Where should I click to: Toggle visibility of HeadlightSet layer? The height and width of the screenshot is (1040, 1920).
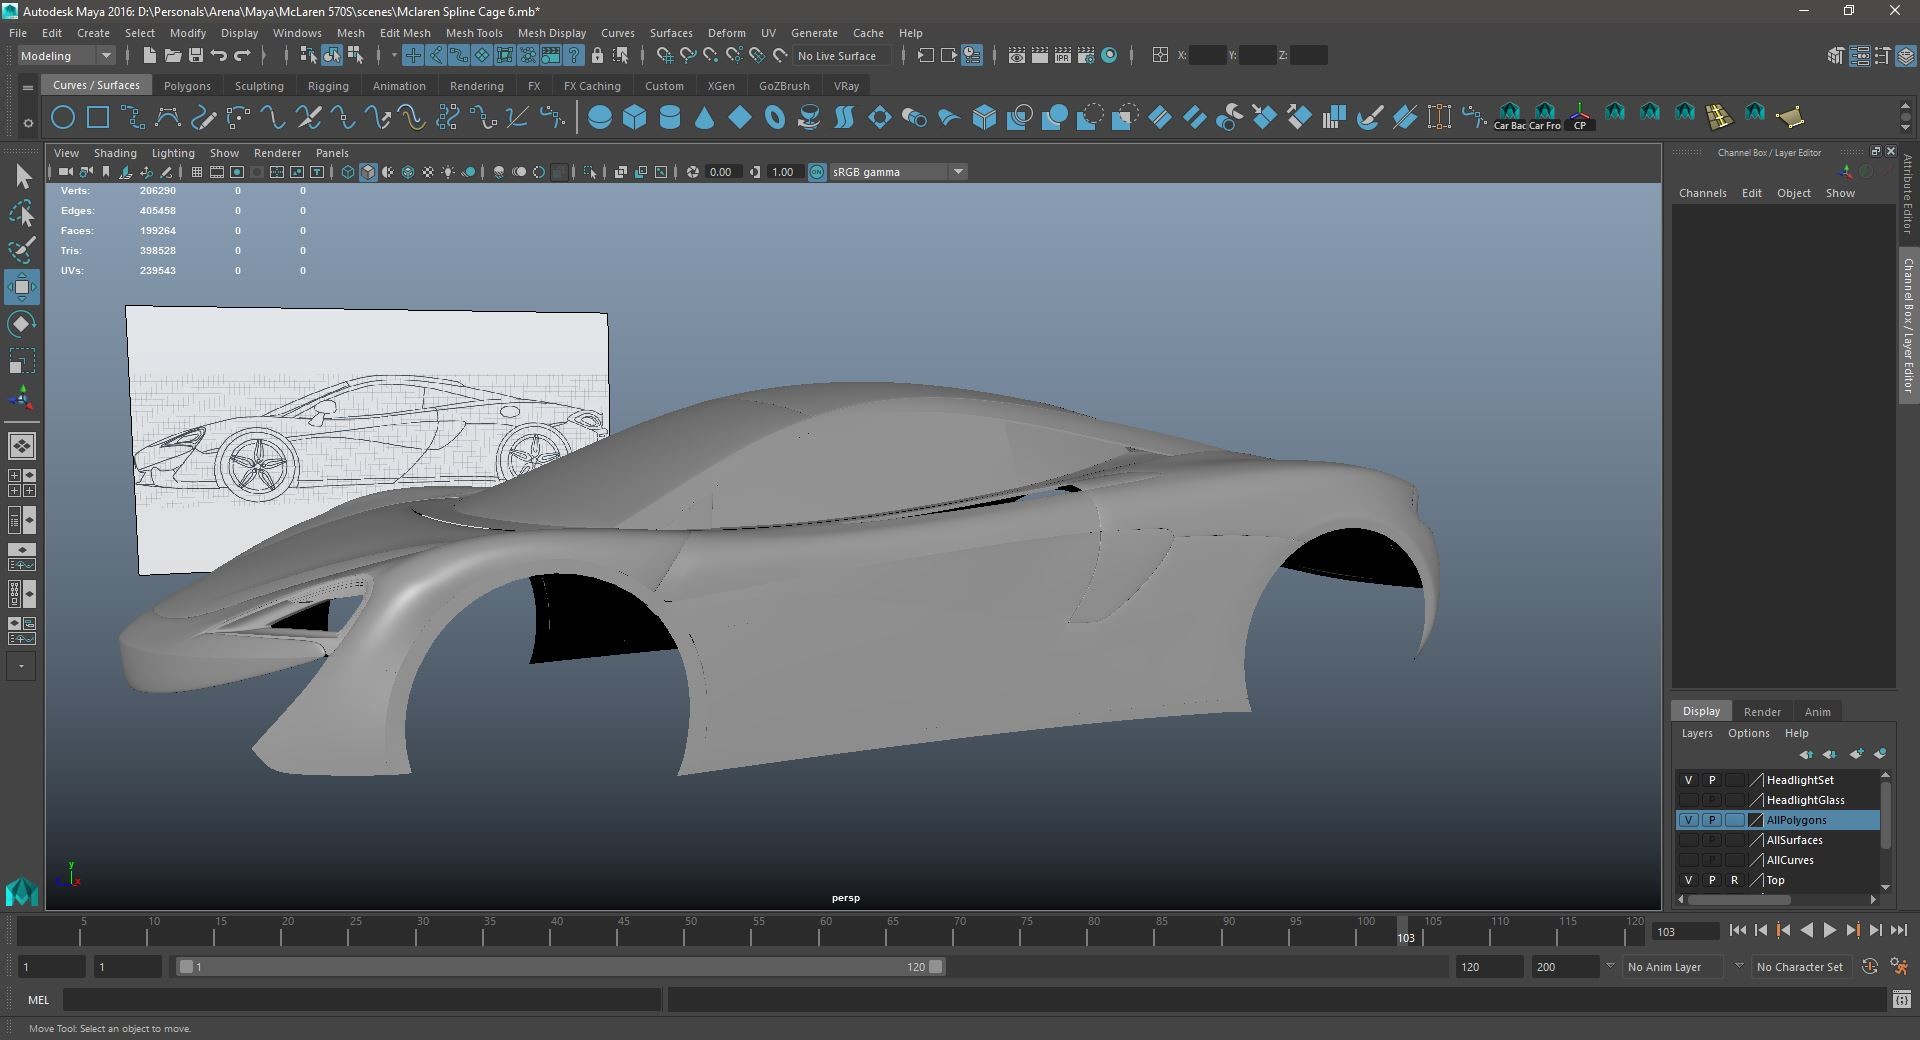click(1689, 780)
